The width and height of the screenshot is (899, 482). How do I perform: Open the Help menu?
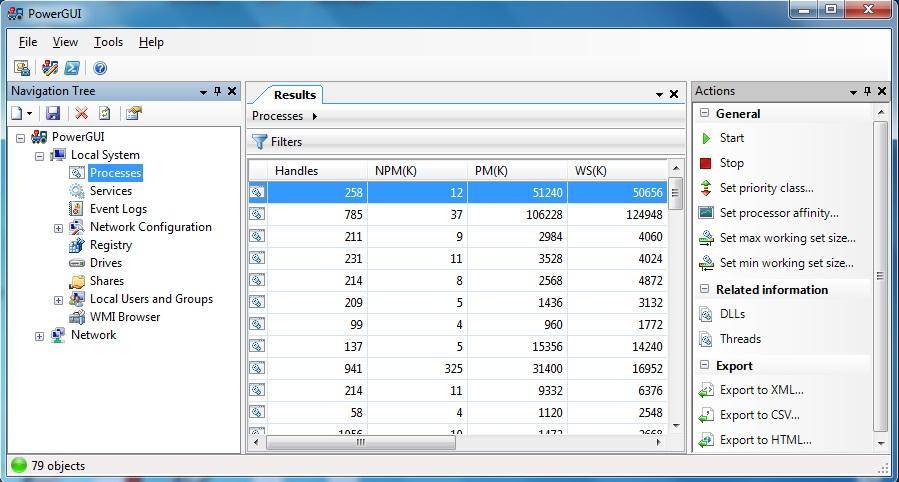point(151,42)
